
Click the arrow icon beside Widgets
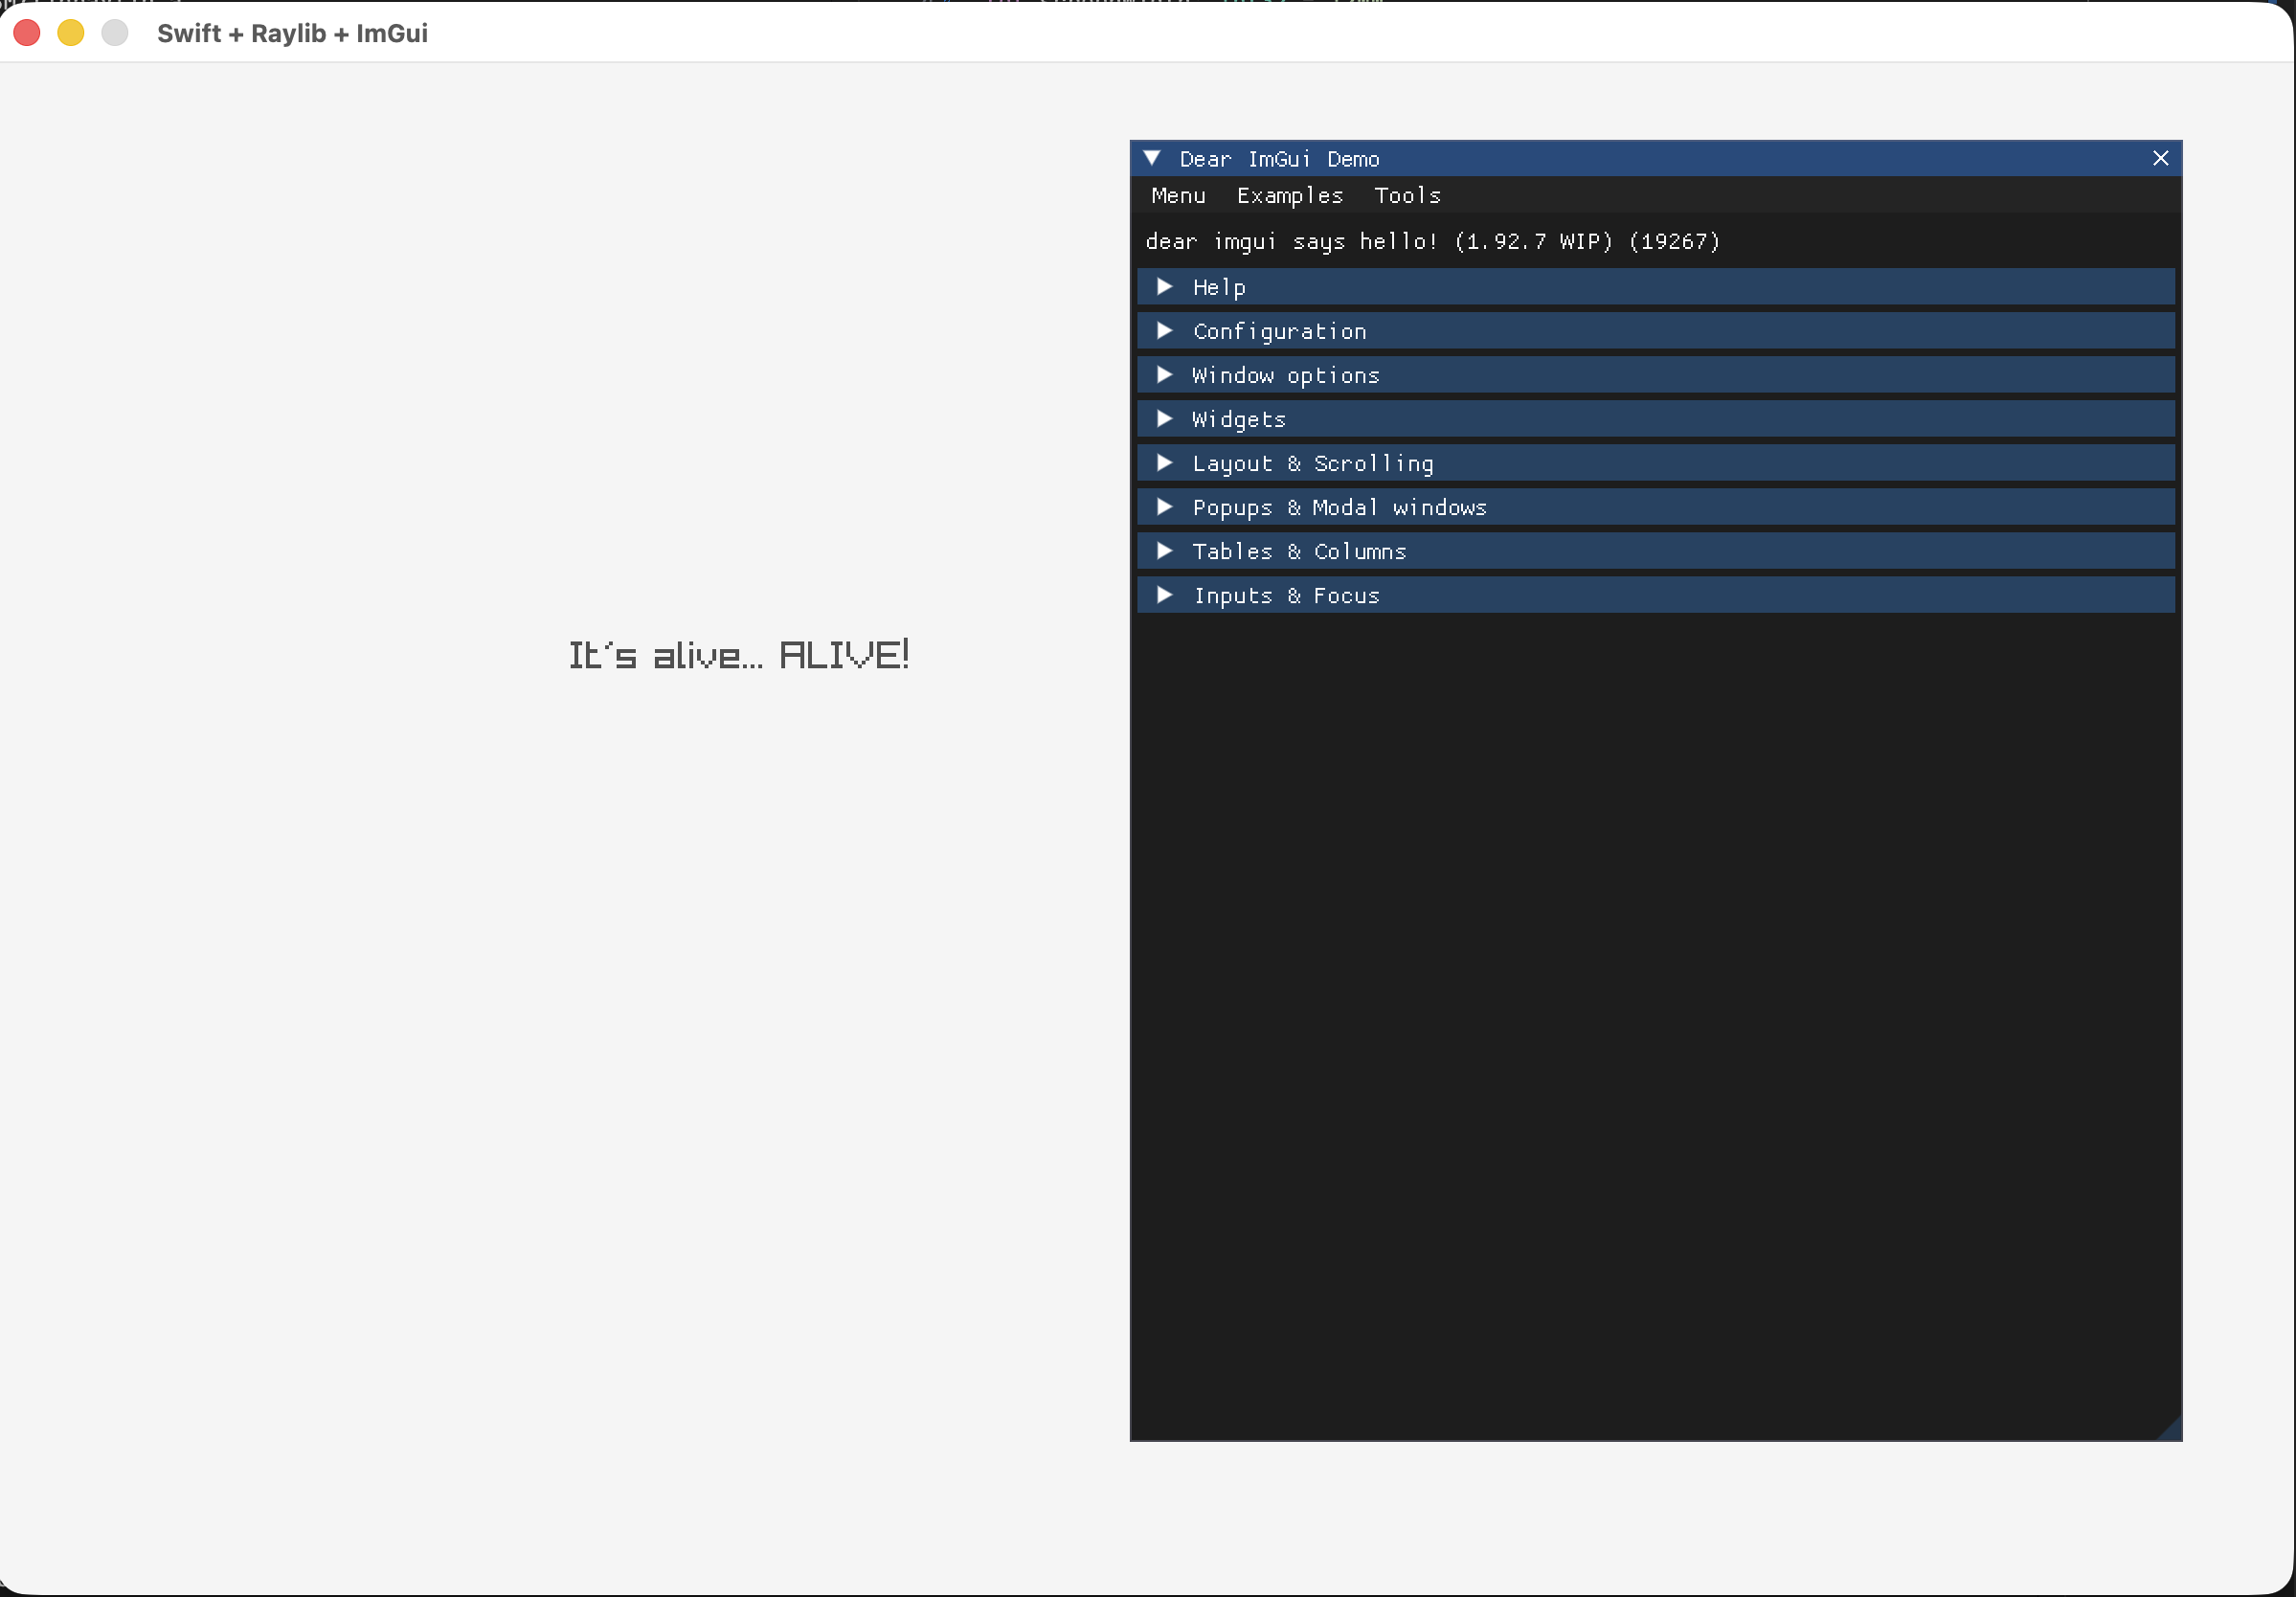coord(1164,419)
